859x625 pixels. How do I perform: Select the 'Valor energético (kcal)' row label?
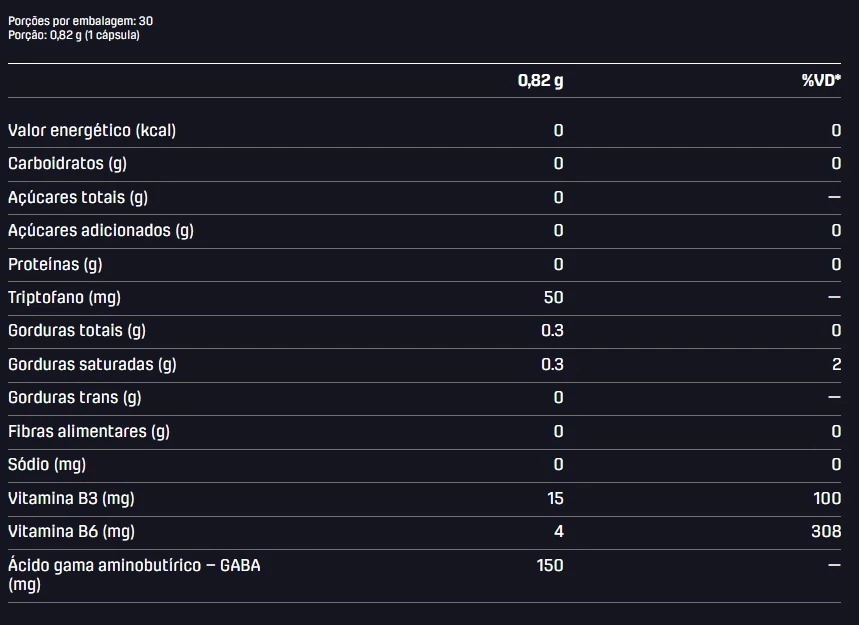click(x=92, y=130)
